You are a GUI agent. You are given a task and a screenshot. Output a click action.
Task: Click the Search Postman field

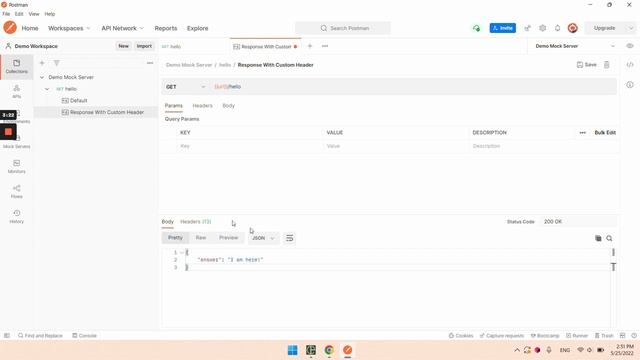tap(343, 28)
